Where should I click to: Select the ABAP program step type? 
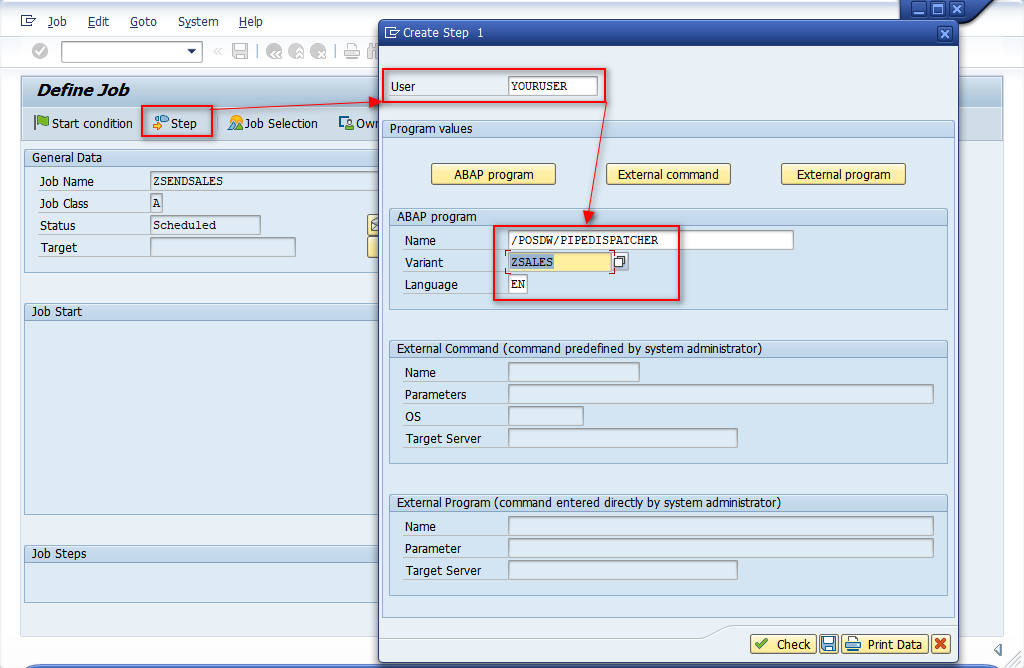tap(493, 173)
